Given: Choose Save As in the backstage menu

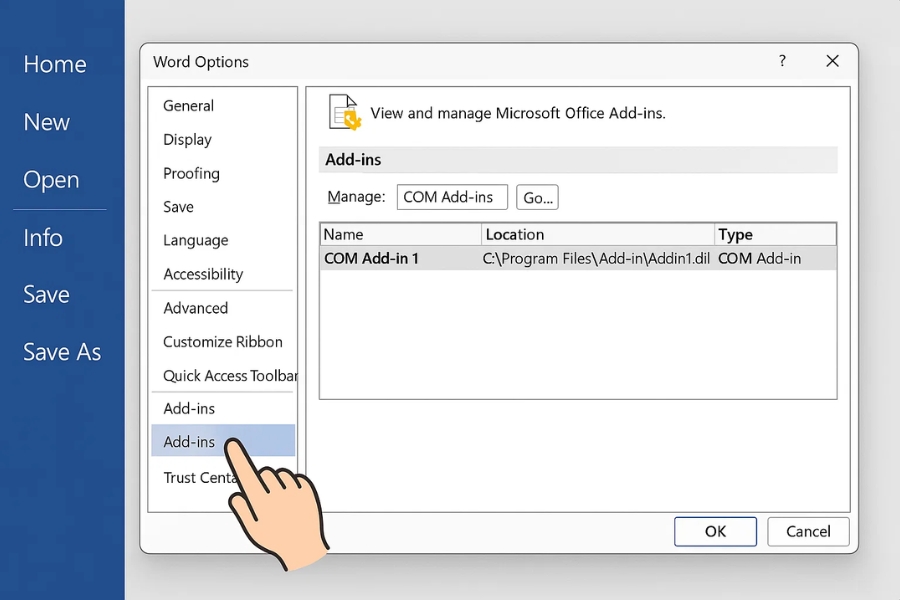Looking at the screenshot, I should [62, 352].
